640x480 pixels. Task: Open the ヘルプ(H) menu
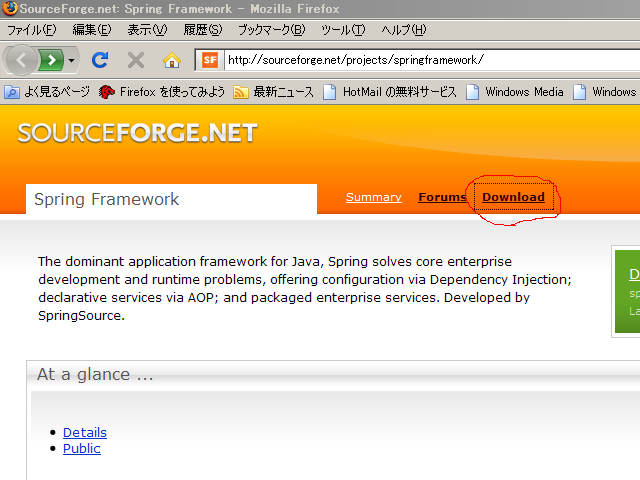click(404, 30)
